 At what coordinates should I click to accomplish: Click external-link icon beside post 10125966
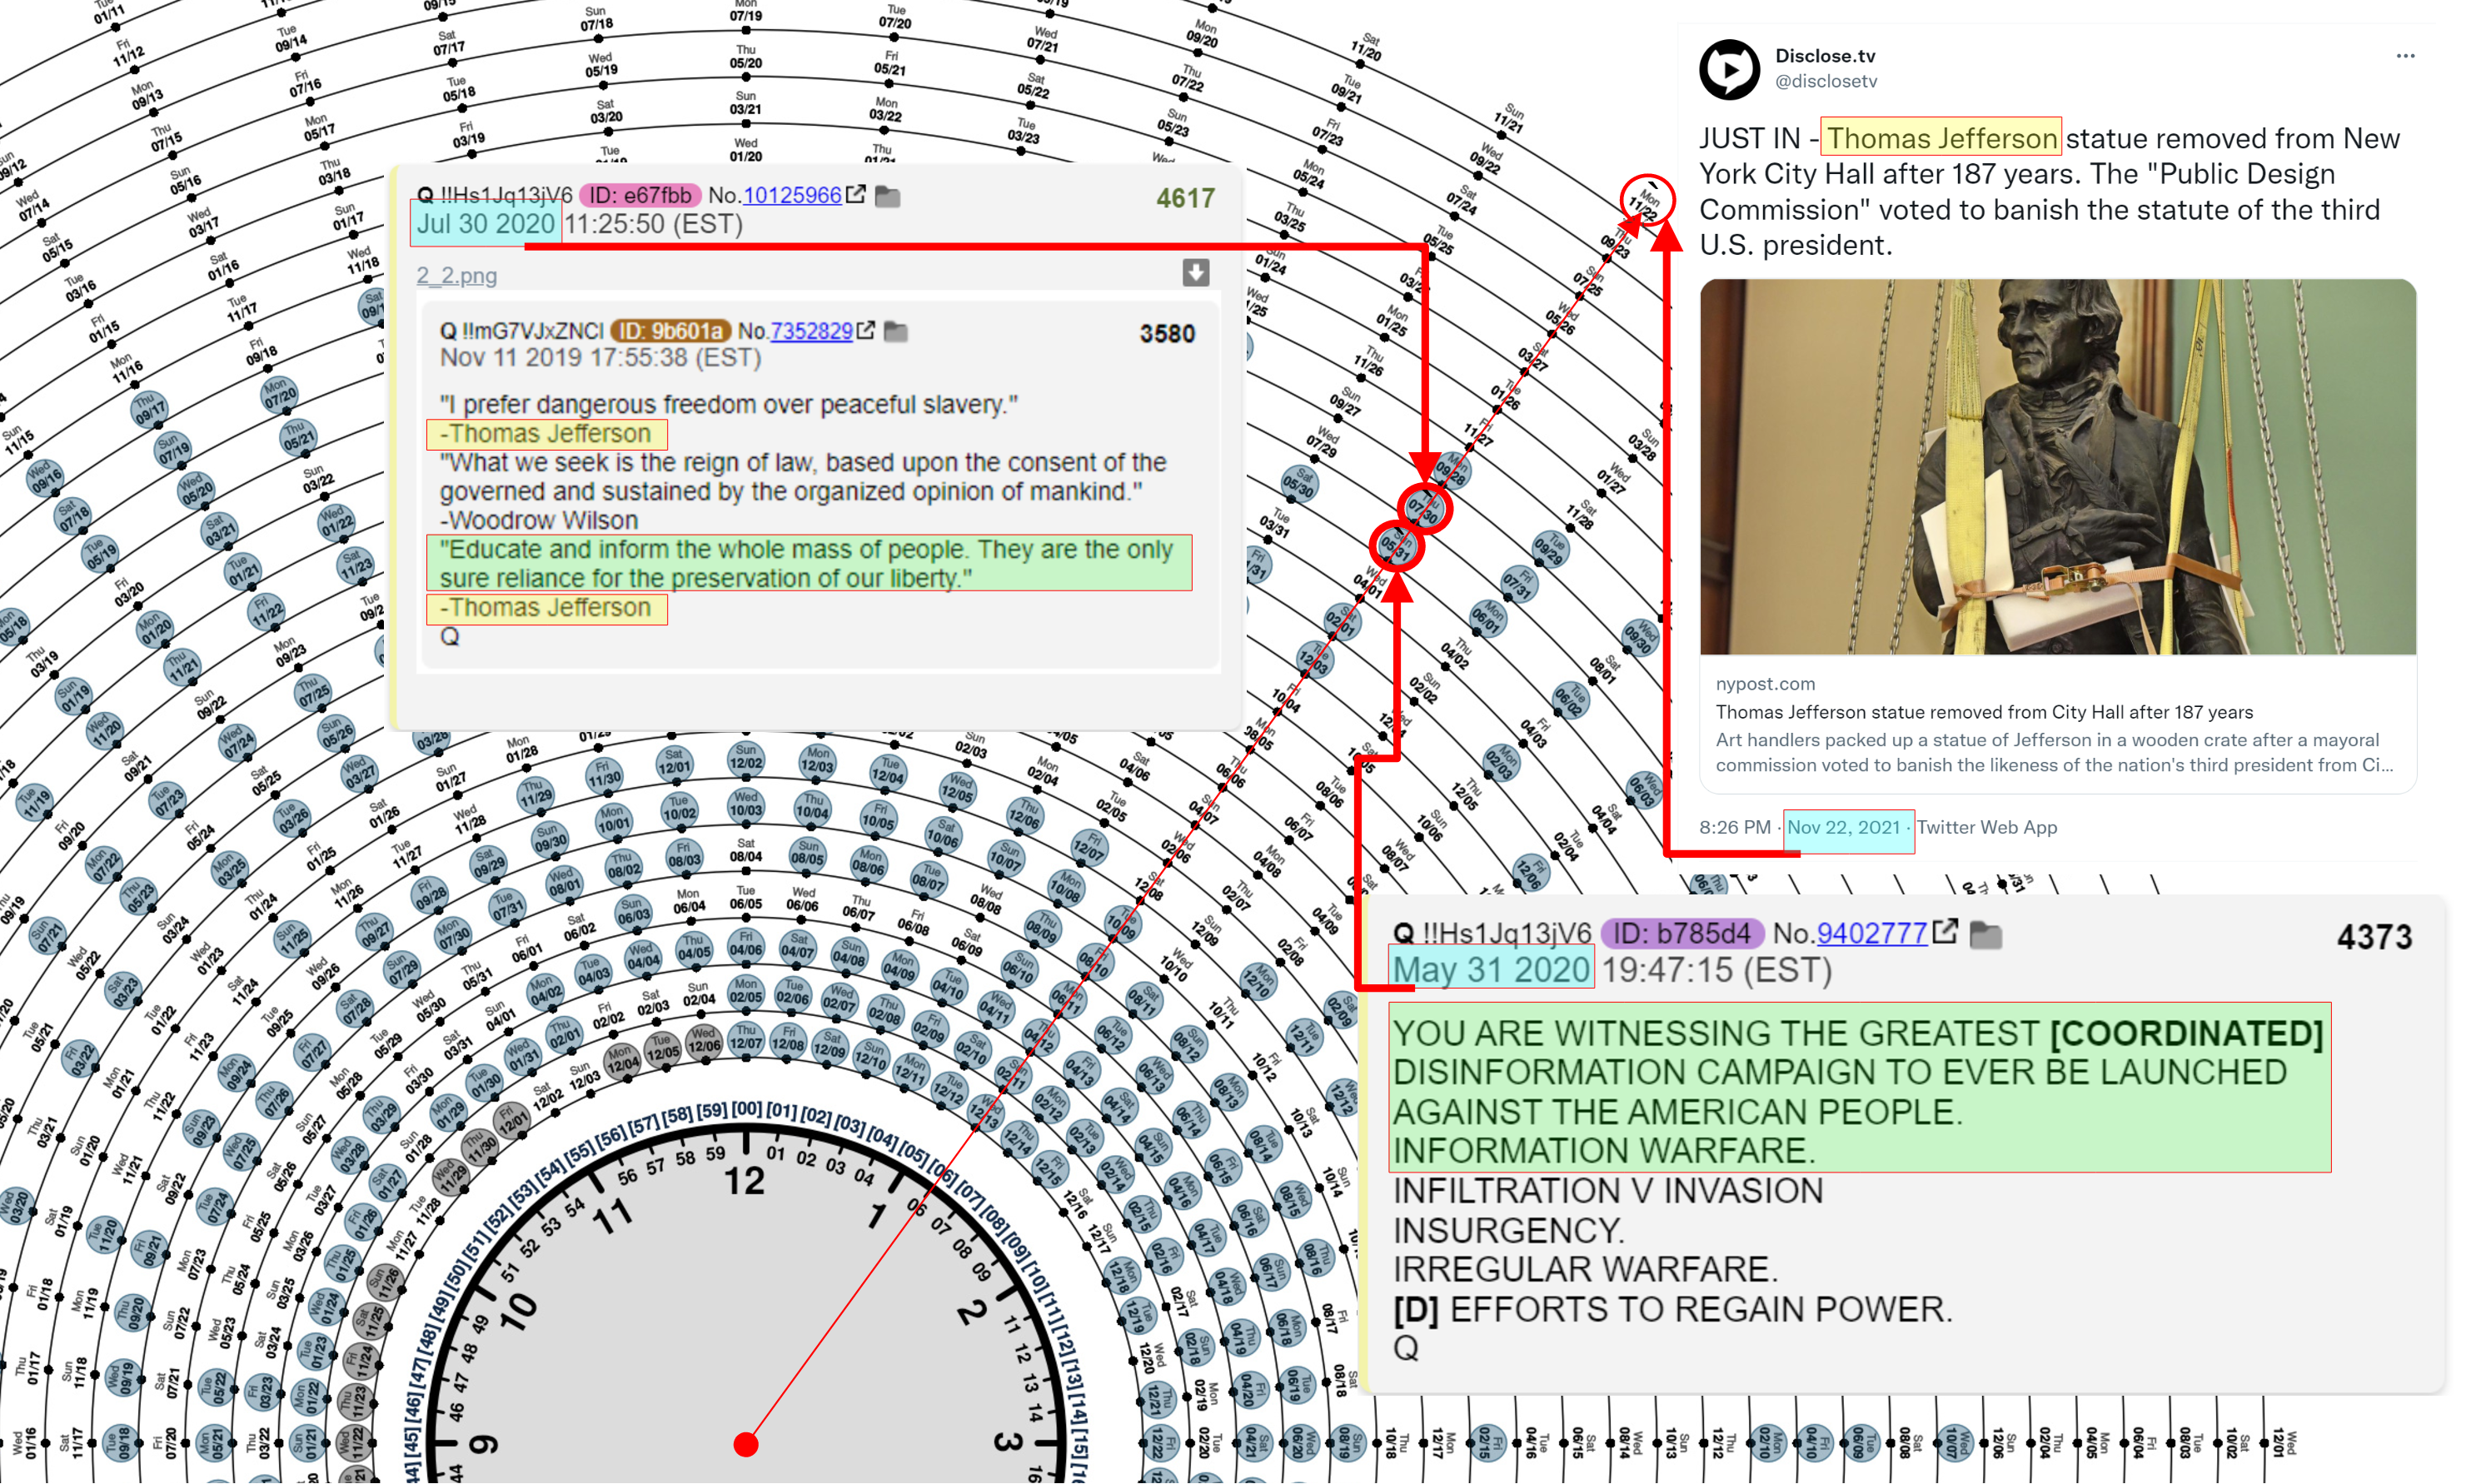856,194
